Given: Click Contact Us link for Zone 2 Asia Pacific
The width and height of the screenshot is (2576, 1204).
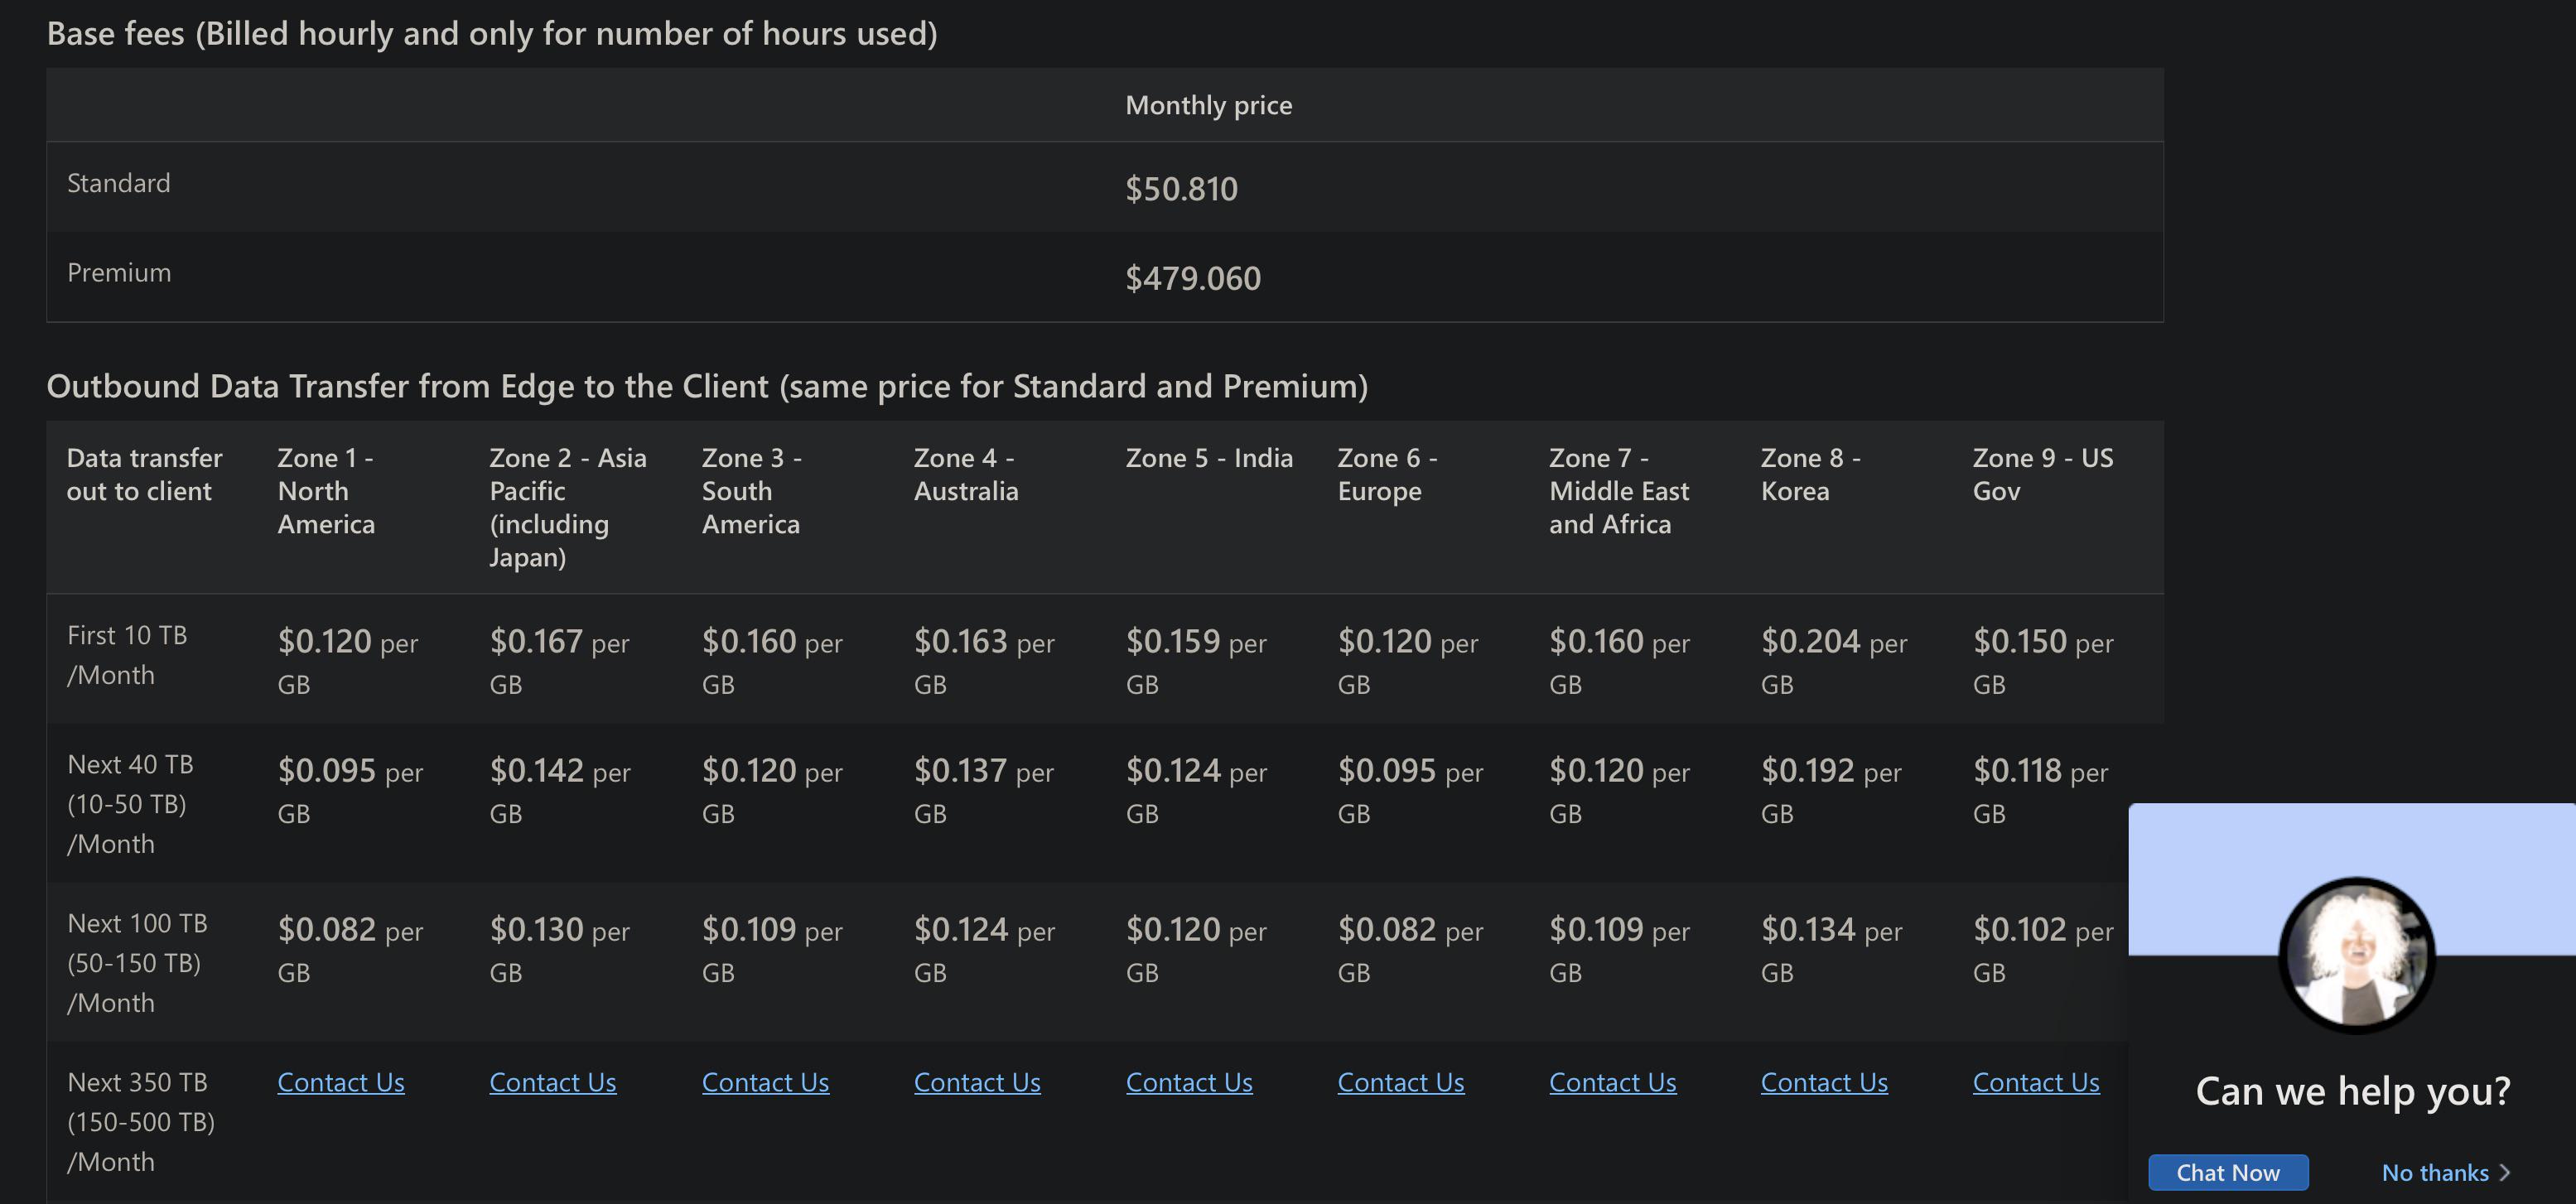Looking at the screenshot, I should [x=552, y=1082].
